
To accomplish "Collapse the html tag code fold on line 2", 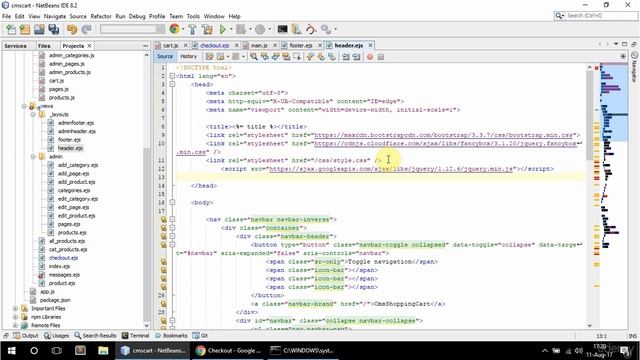I will 172,76.
